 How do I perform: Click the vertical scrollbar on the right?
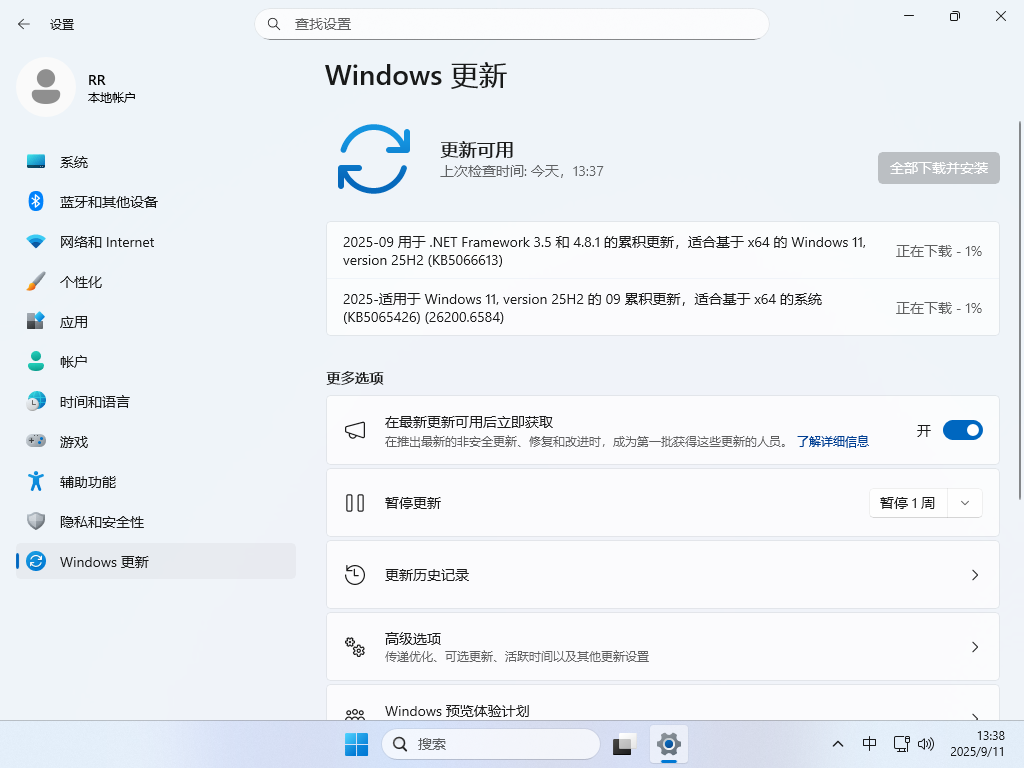(x=1019, y=310)
